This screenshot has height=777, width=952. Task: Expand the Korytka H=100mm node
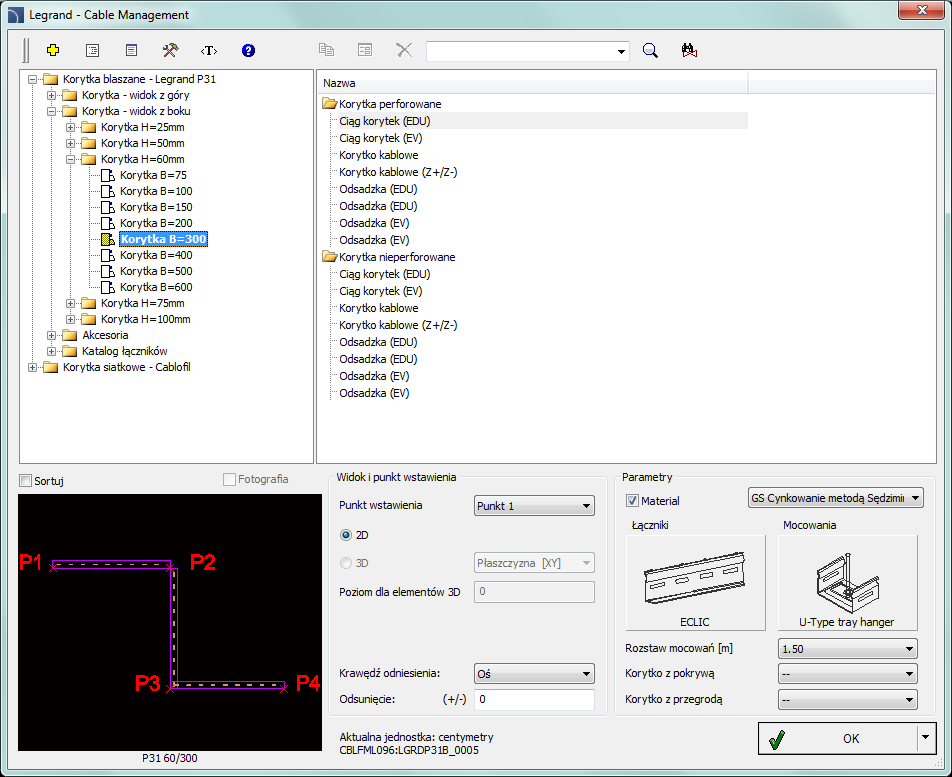70,319
